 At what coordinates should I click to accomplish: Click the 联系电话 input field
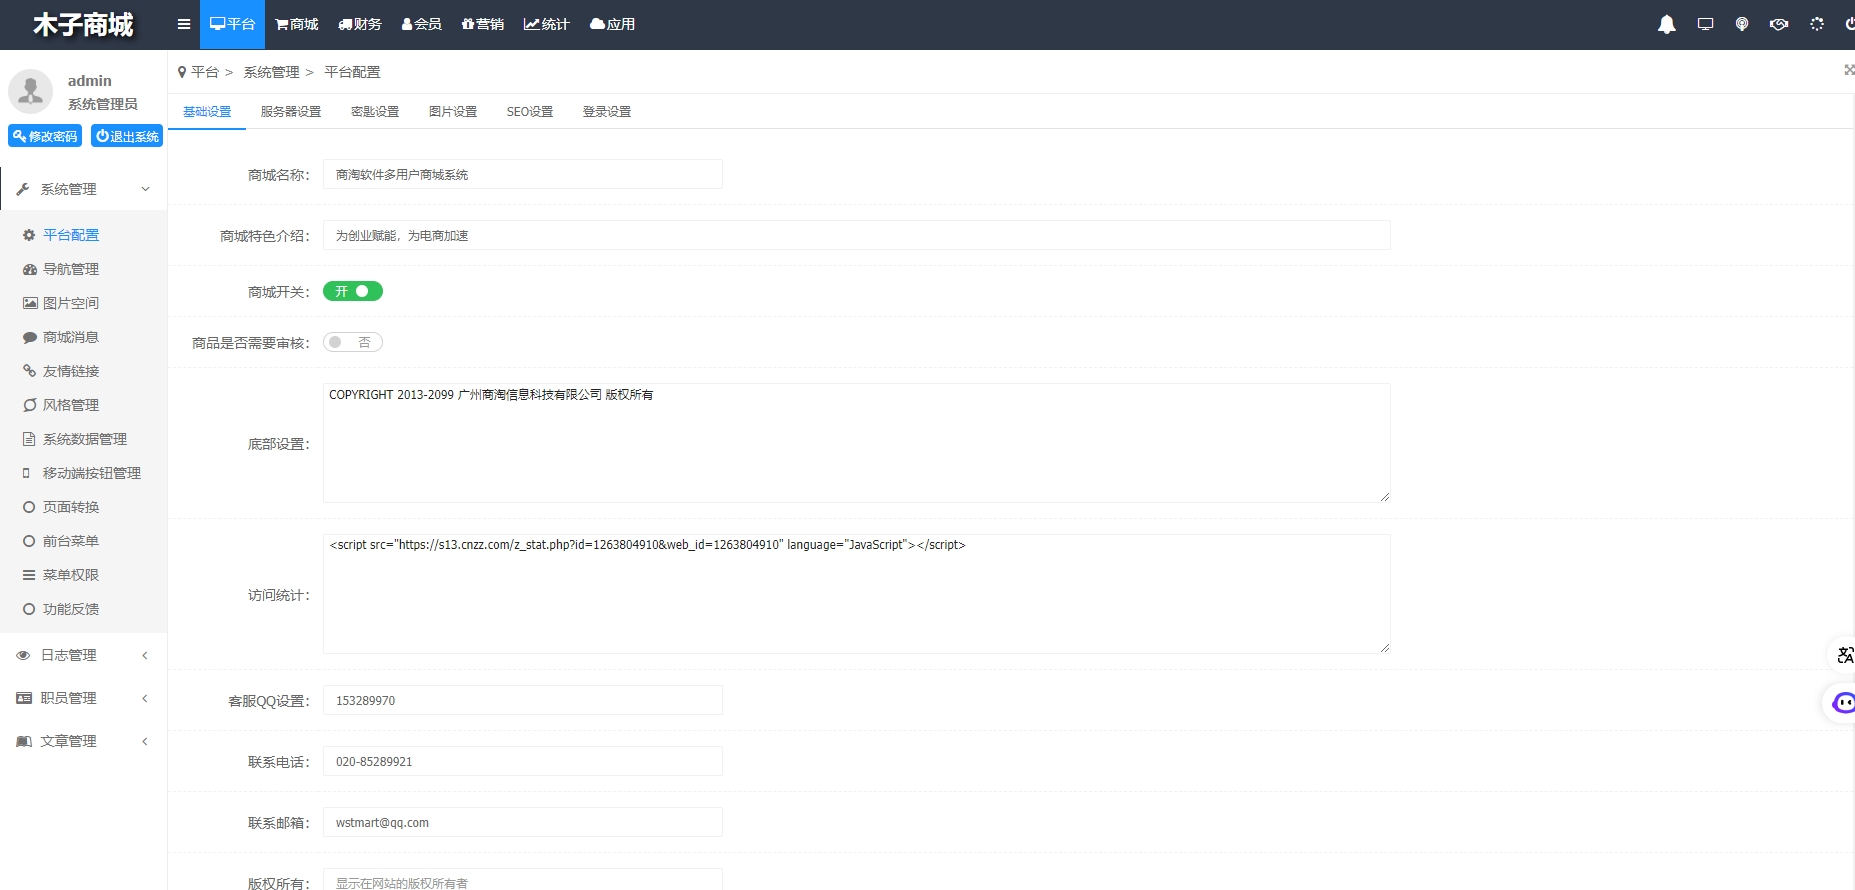[523, 761]
